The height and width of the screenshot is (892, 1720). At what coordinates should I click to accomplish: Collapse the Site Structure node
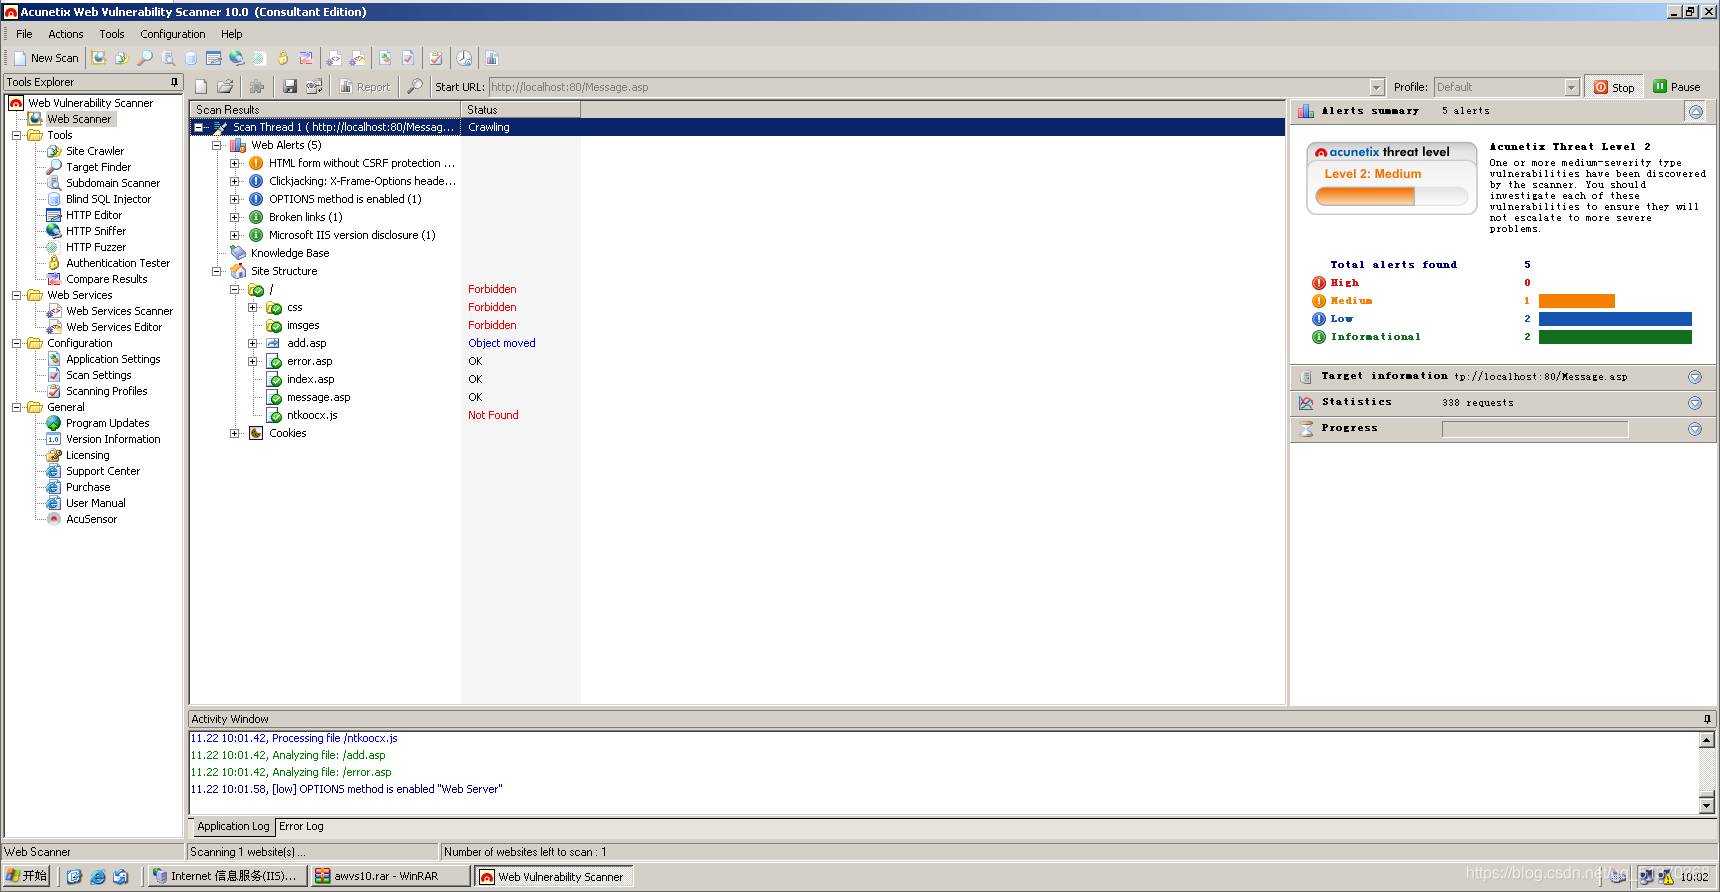(216, 271)
